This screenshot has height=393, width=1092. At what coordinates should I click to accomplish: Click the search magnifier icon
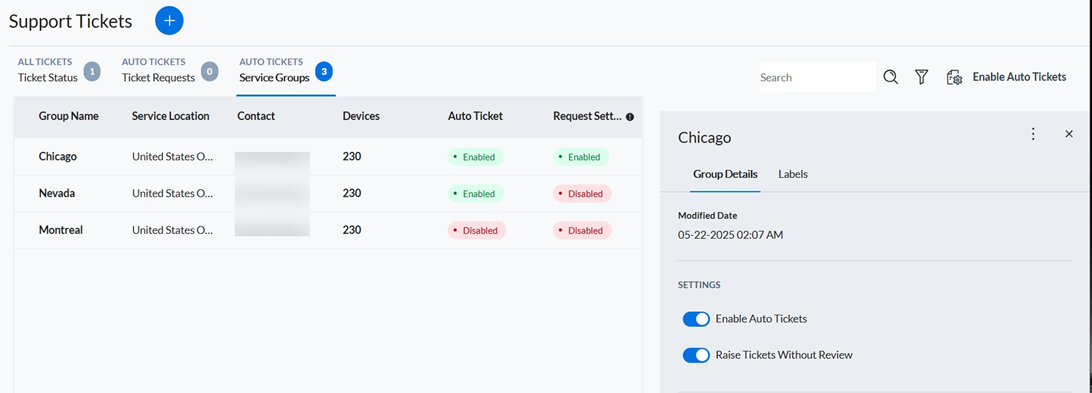click(891, 77)
